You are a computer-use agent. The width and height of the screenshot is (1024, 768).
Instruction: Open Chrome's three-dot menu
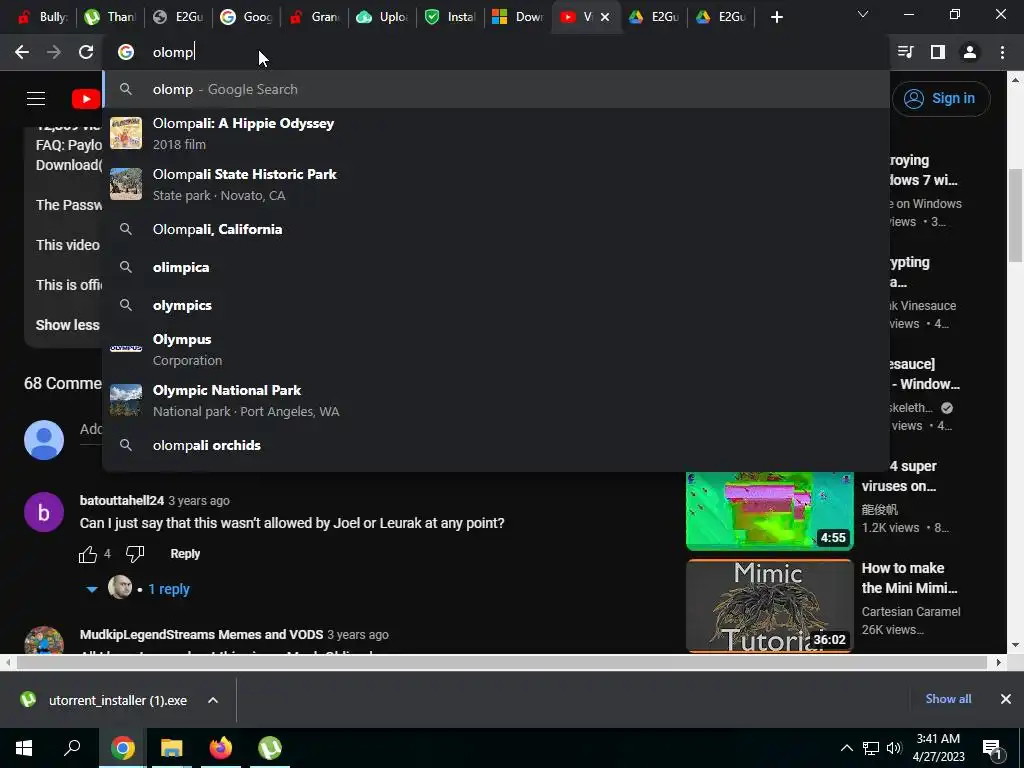(1002, 52)
